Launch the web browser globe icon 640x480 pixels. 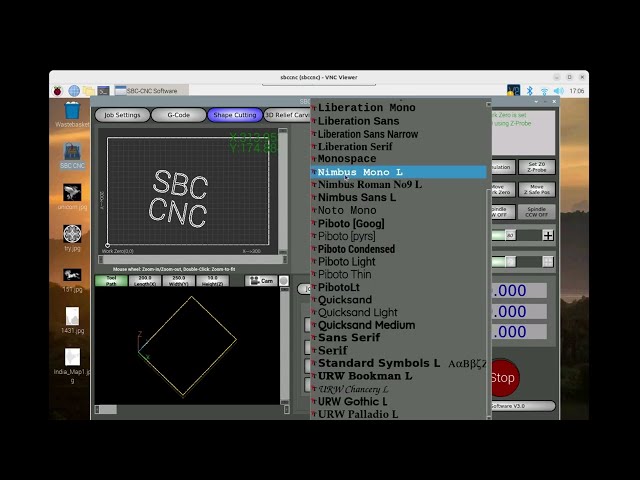[x=74, y=91]
